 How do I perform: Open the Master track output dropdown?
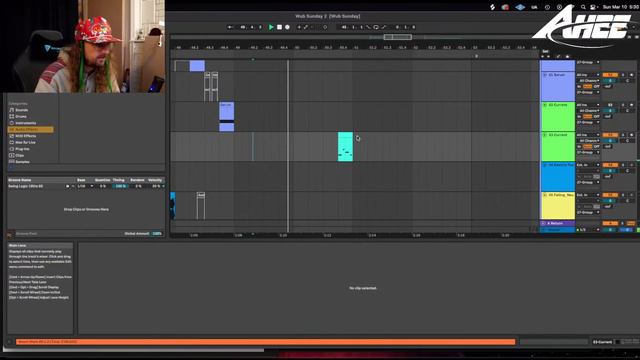588,230
